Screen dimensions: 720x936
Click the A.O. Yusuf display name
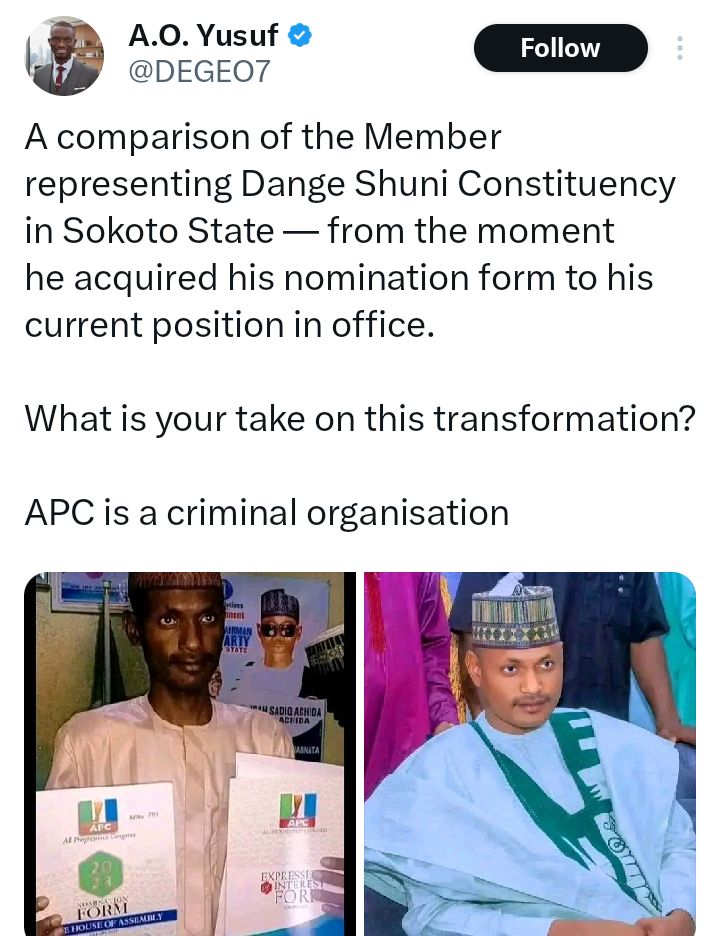204,36
